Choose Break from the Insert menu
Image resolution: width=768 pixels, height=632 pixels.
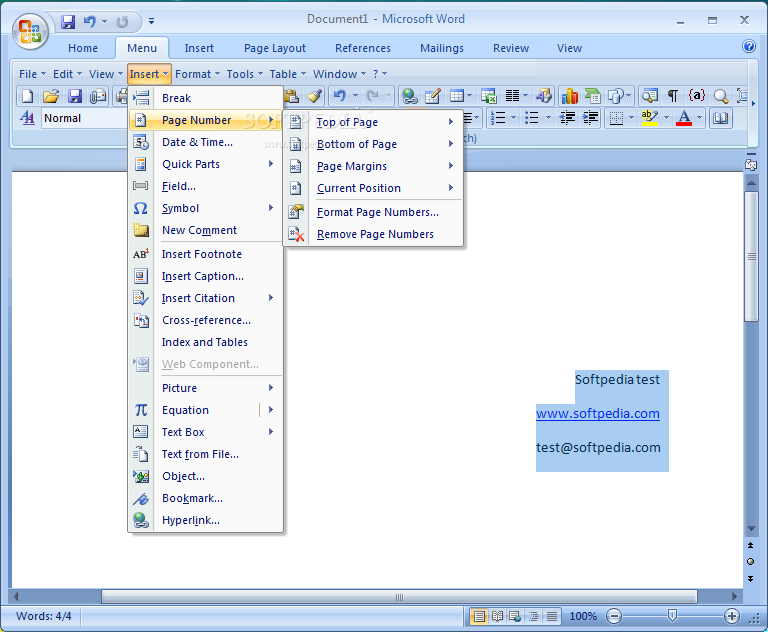(x=205, y=98)
